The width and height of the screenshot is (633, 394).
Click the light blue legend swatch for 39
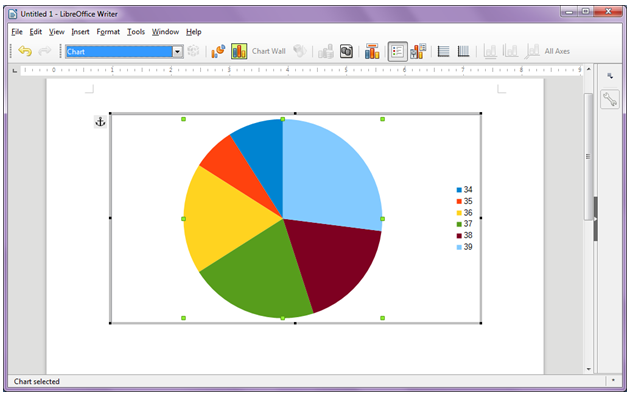459,247
